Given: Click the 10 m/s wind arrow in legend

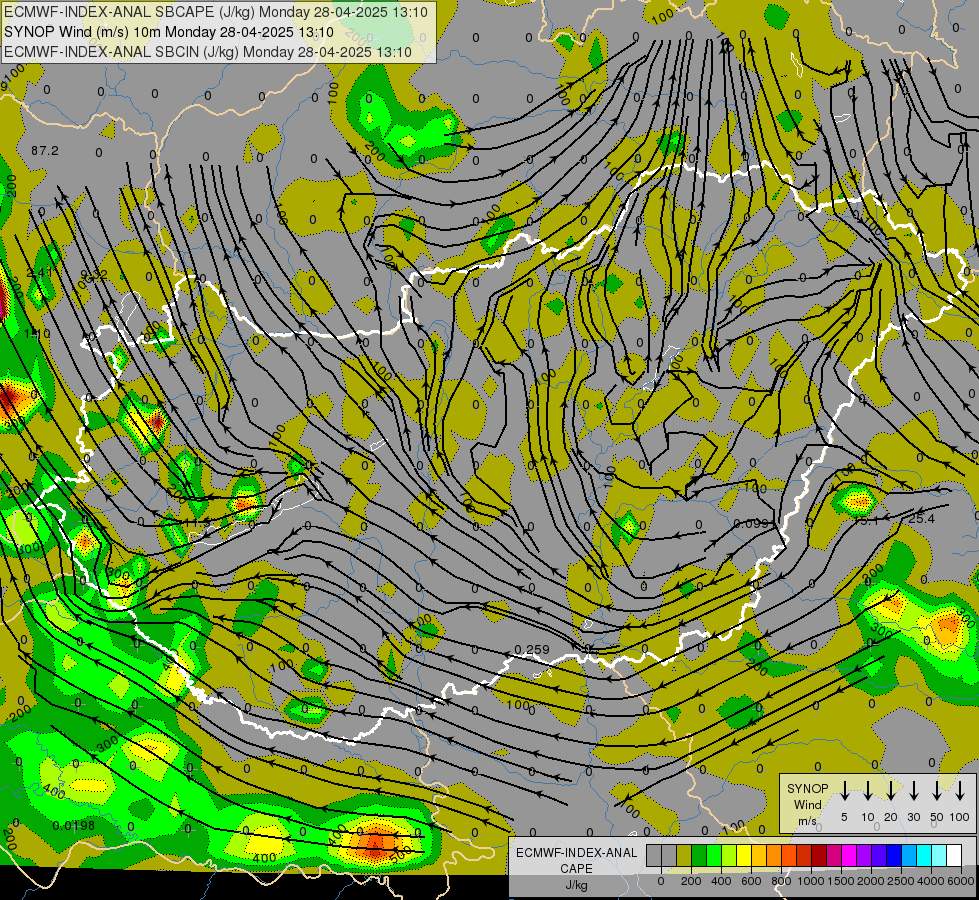Looking at the screenshot, I should (x=867, y=790).
